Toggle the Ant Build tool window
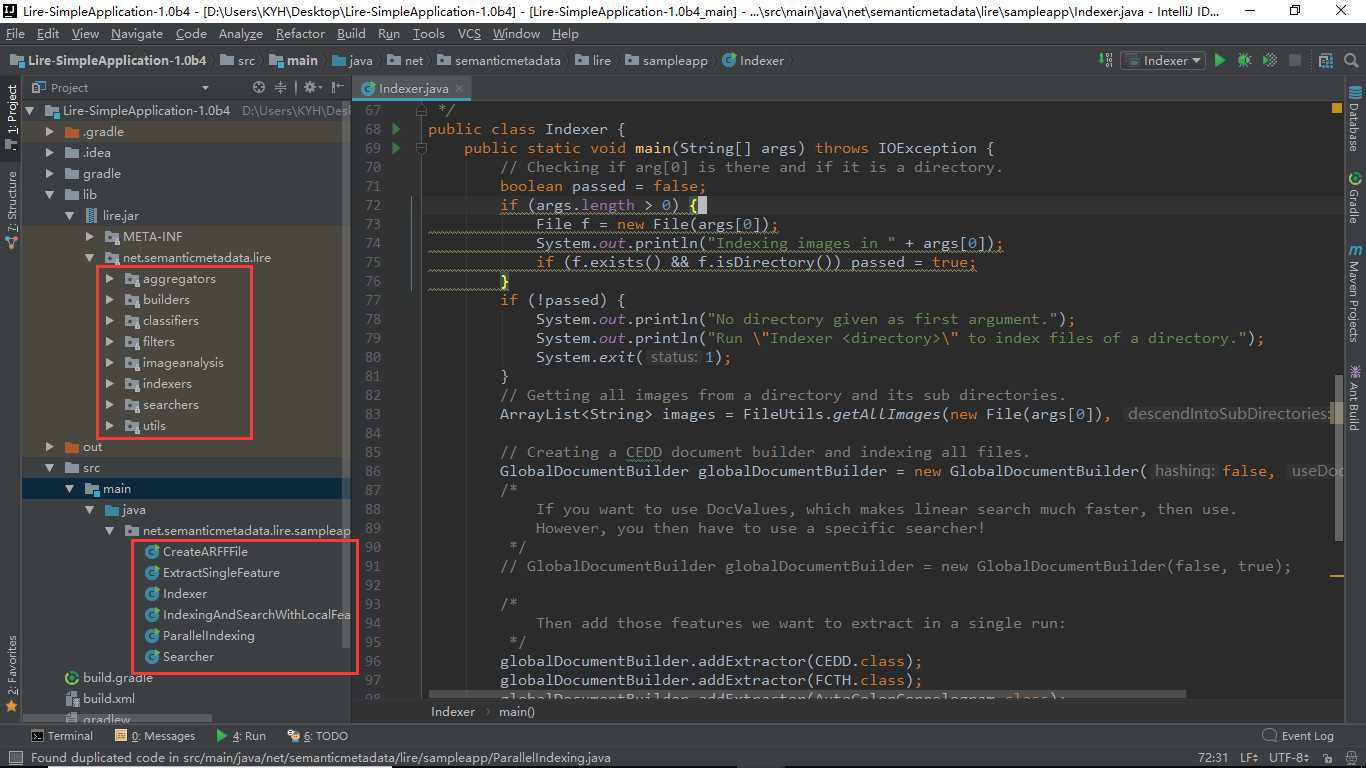 [1354, 397]
